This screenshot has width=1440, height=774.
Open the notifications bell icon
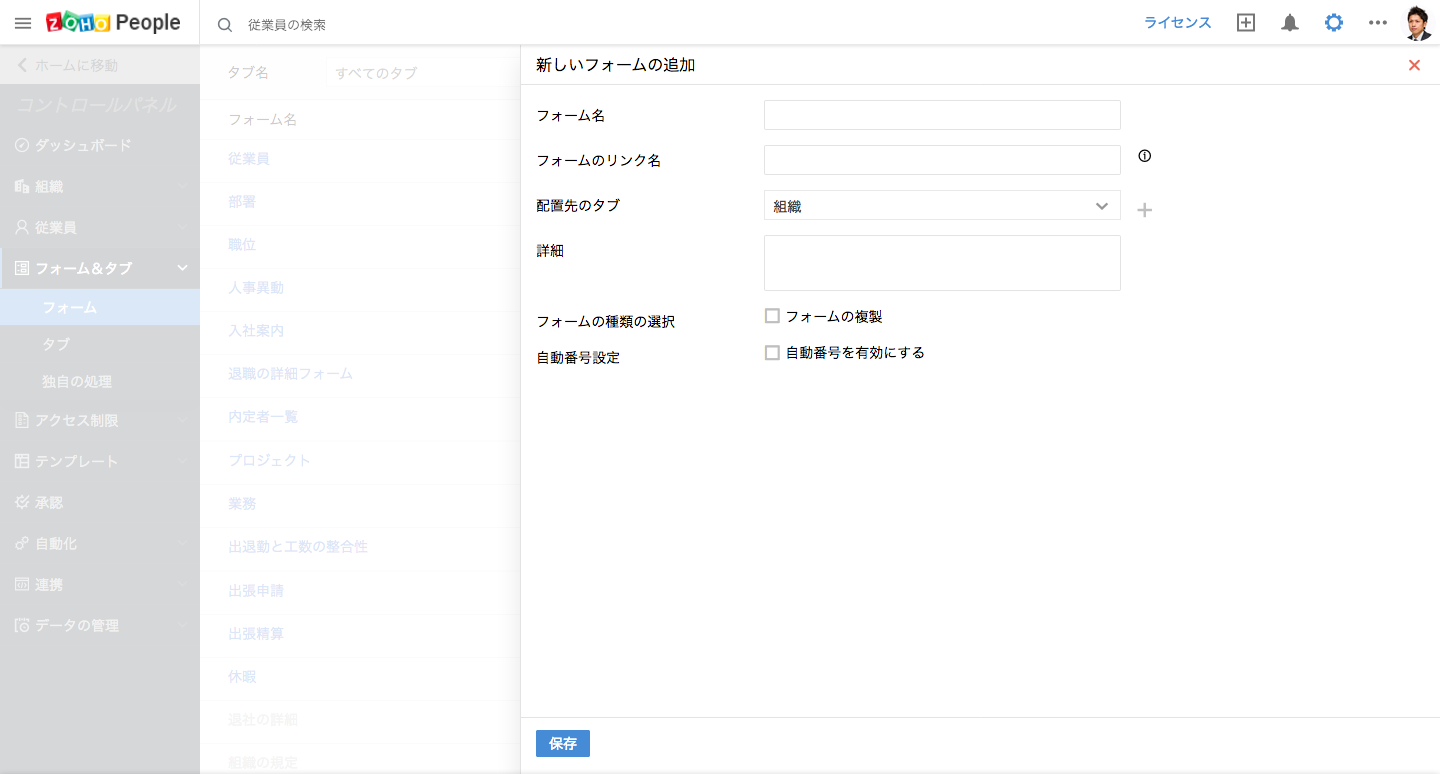point(1290,23)
